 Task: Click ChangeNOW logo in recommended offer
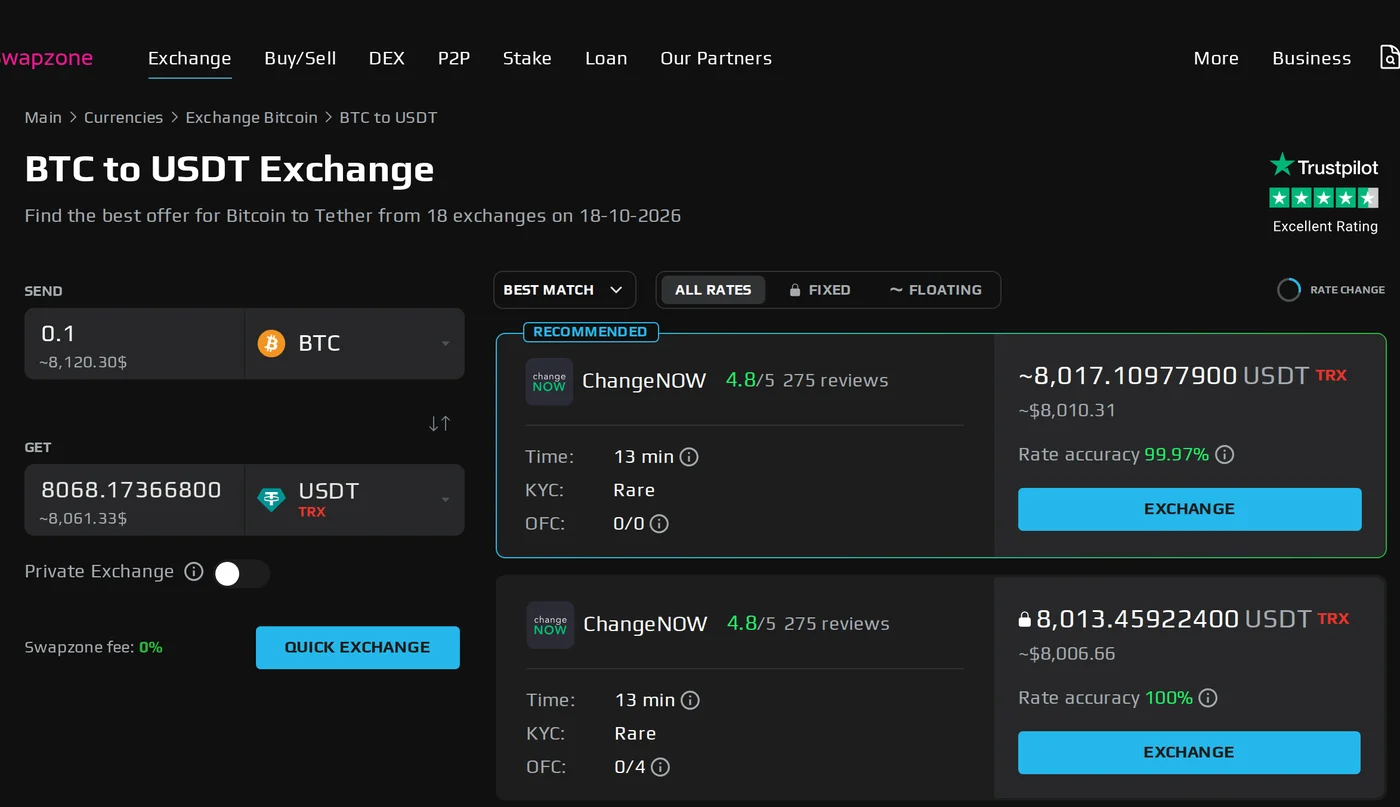pyautogui.click(x=549, y=381)
